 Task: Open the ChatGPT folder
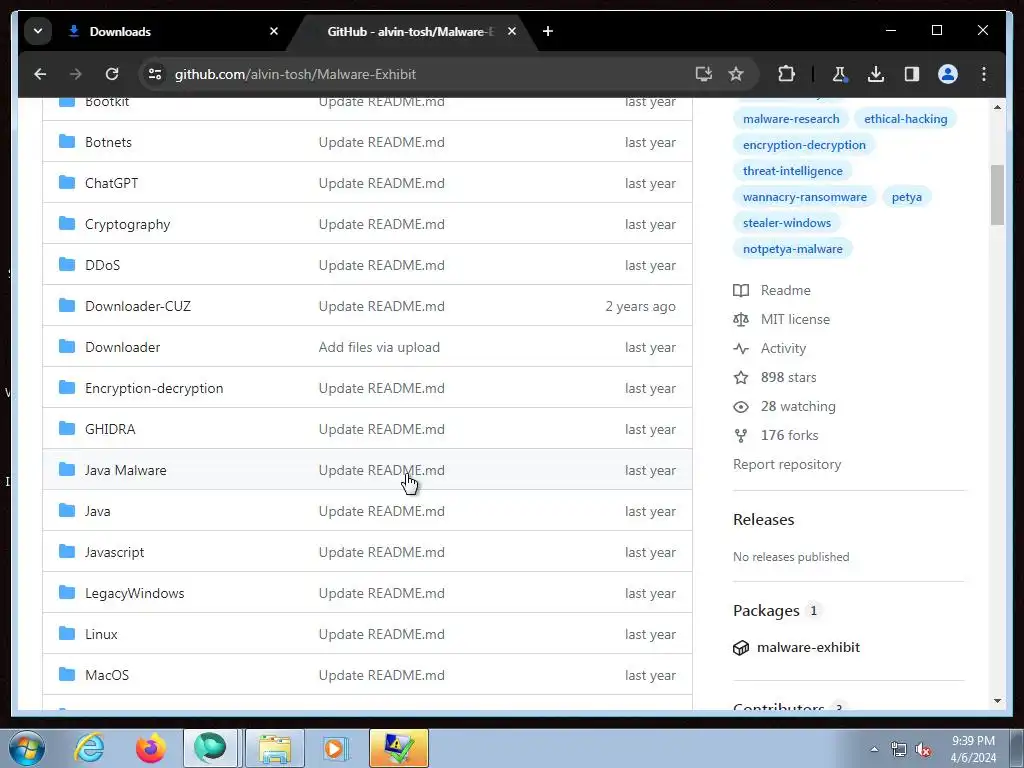pos(112,184)
